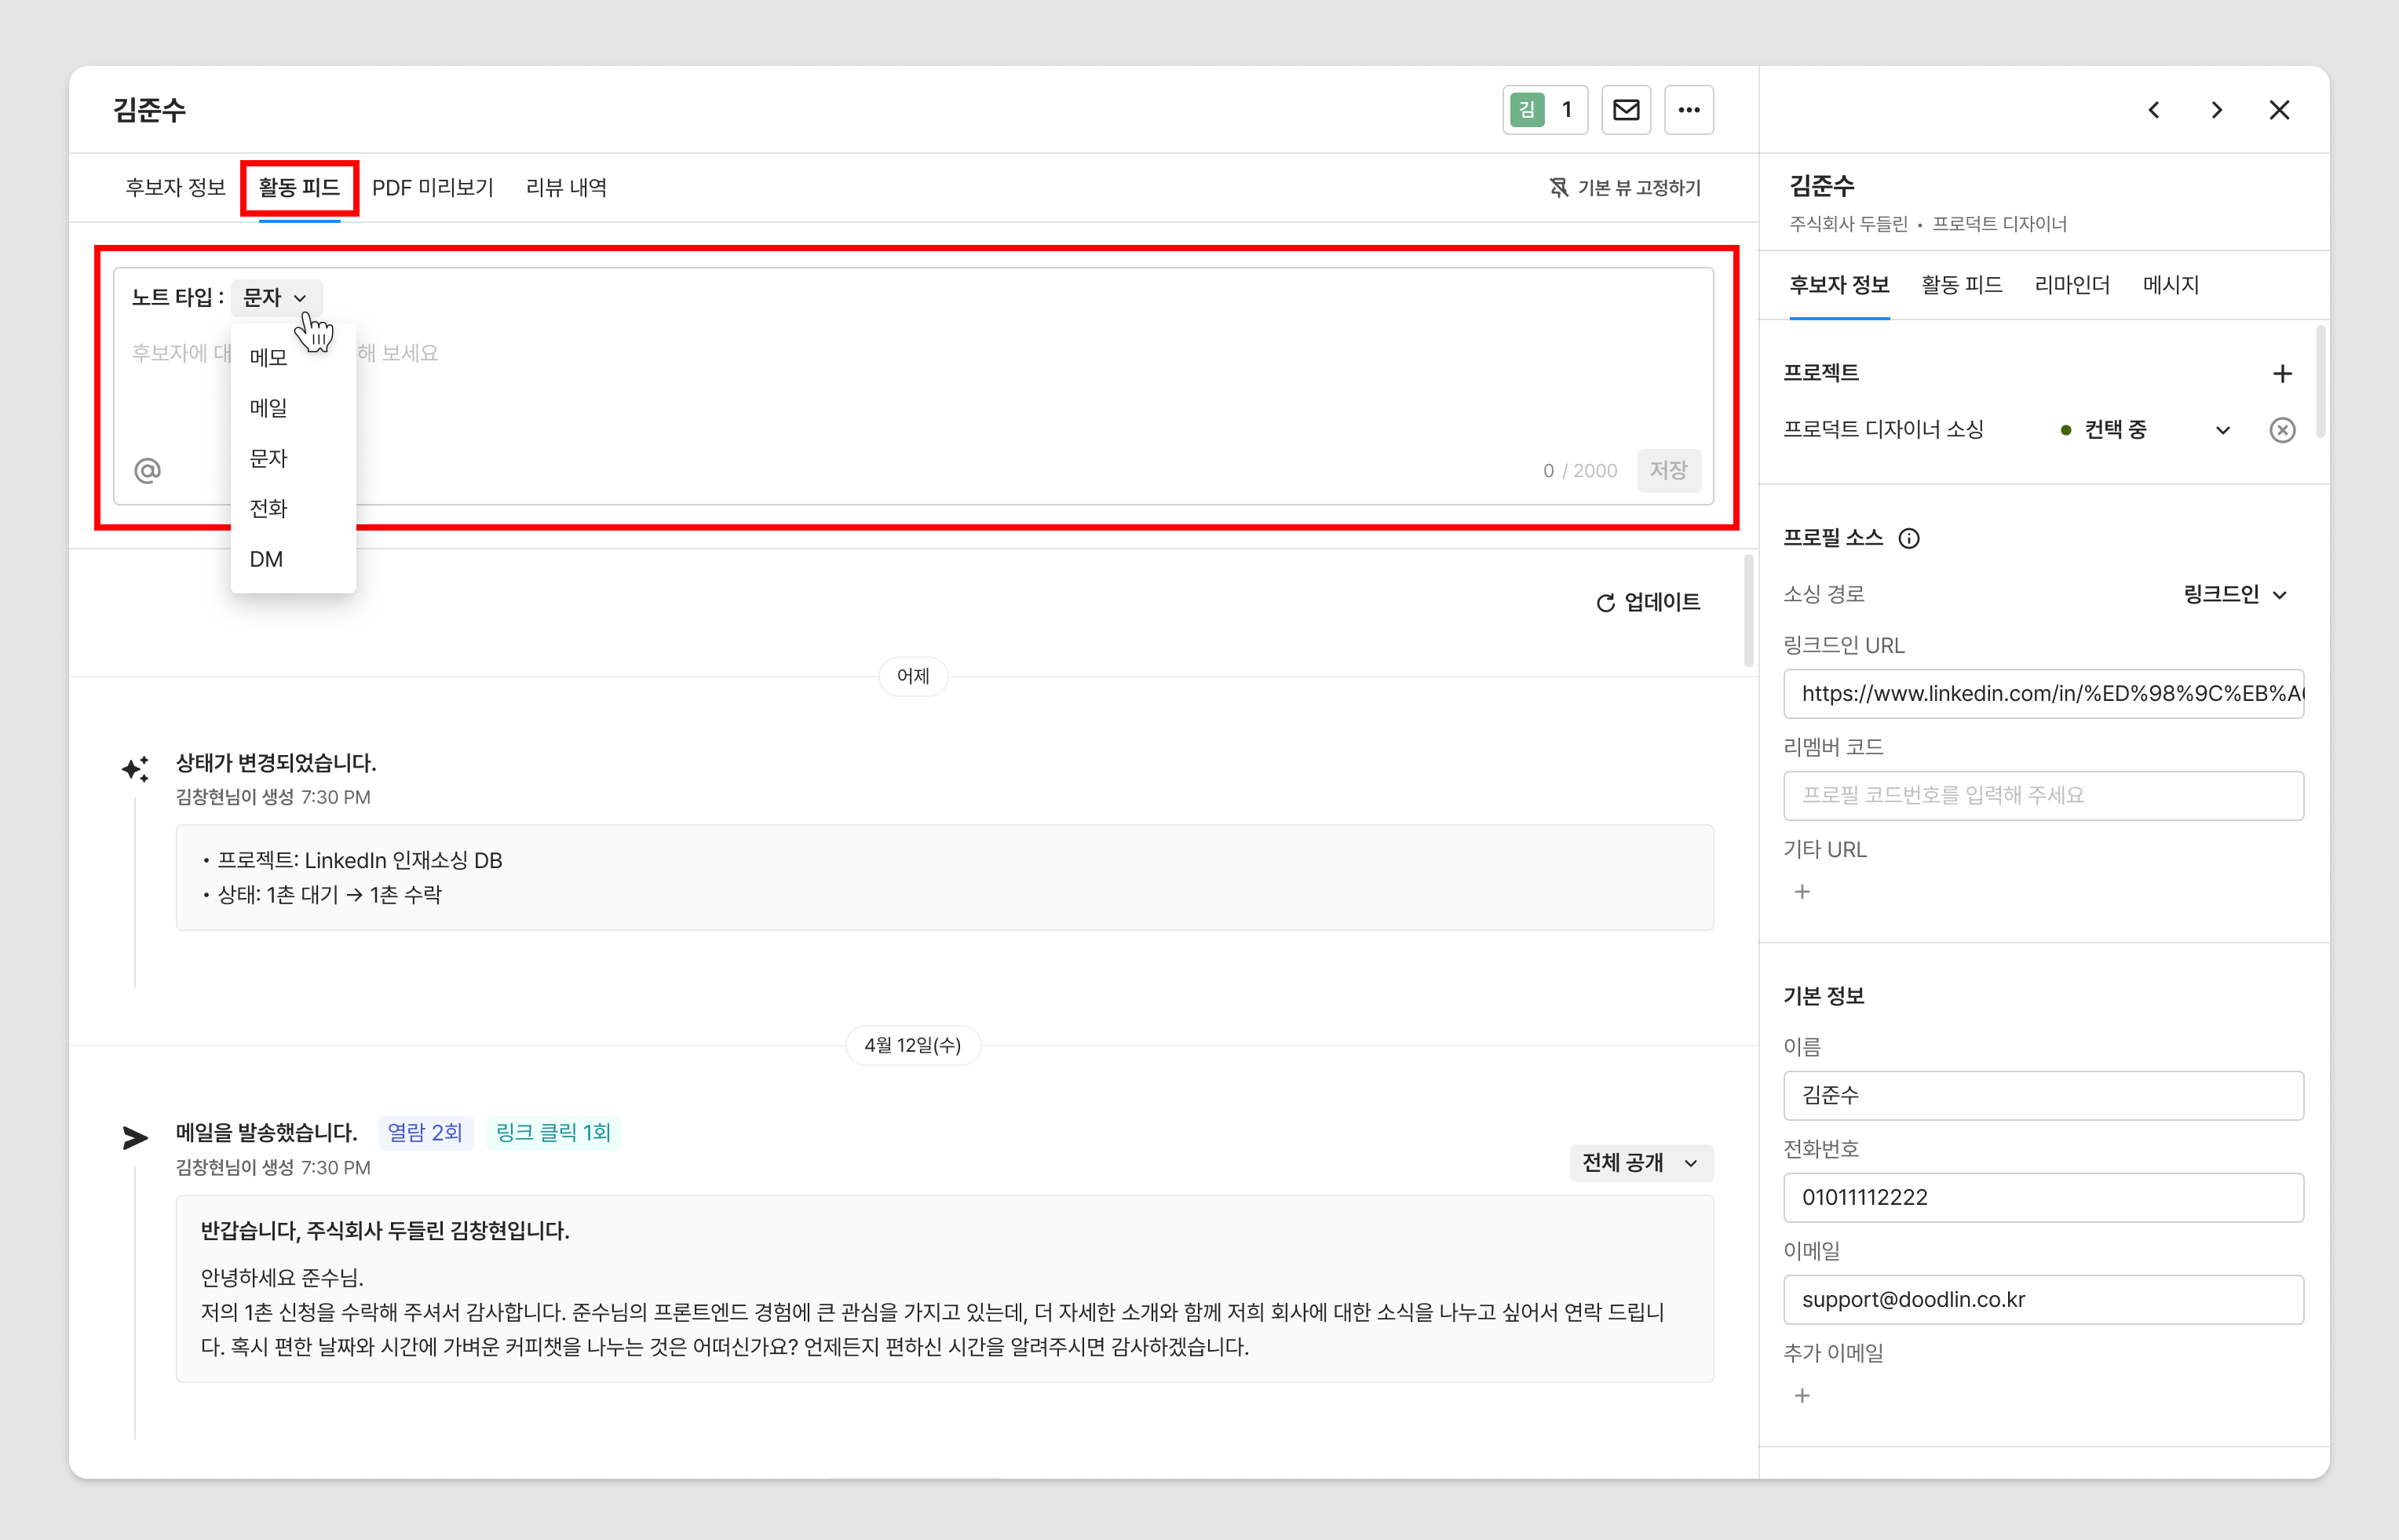Click the 업데이트 refresh button
The height and width of the screenshot is (1540, 2399).
1647,602
